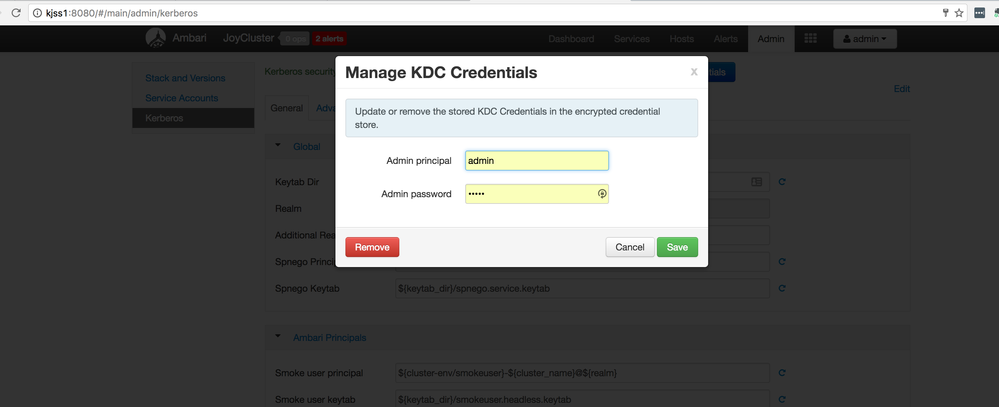This screenshot has height=407, width=999.
Task: Reload the page with browser refresh icon
Action: pyautogui.click(x=16, y=12)
